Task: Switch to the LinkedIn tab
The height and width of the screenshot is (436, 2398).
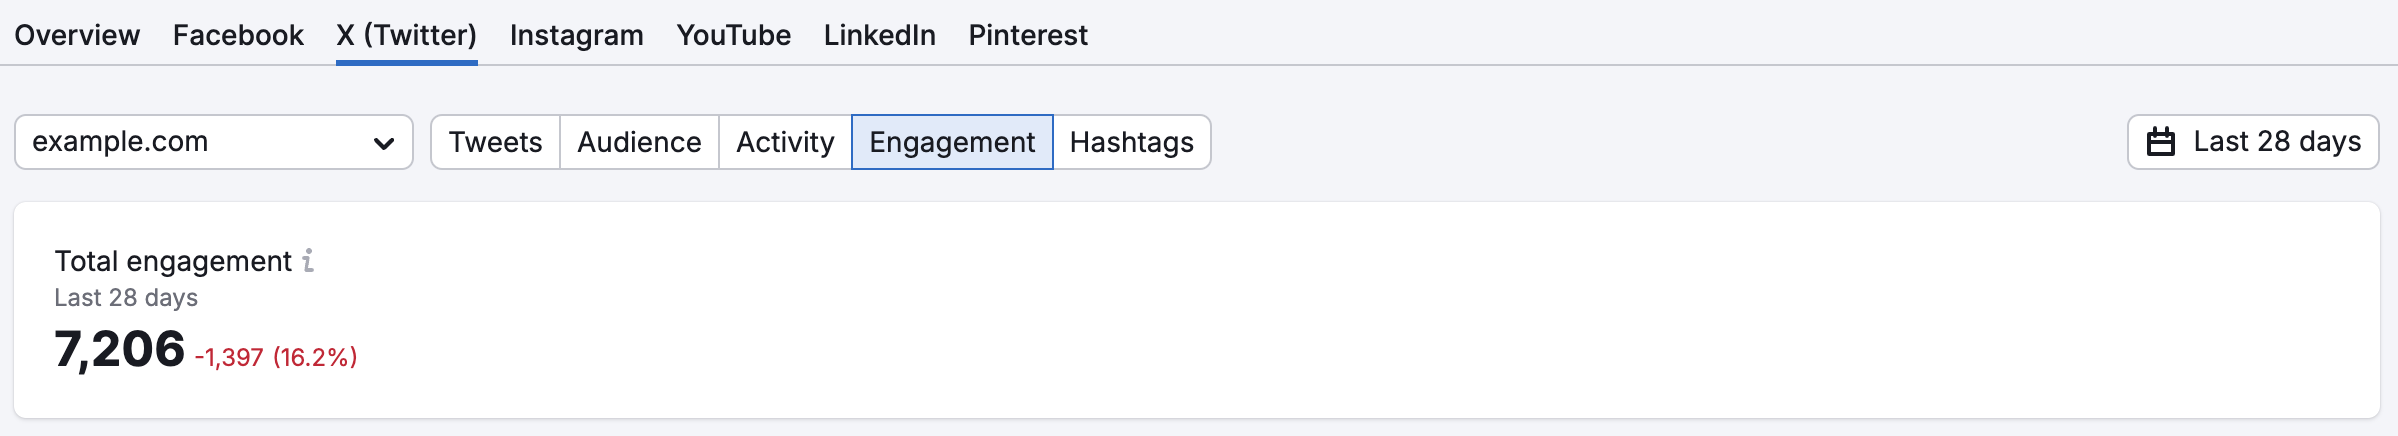Action: tap(880, 35)
